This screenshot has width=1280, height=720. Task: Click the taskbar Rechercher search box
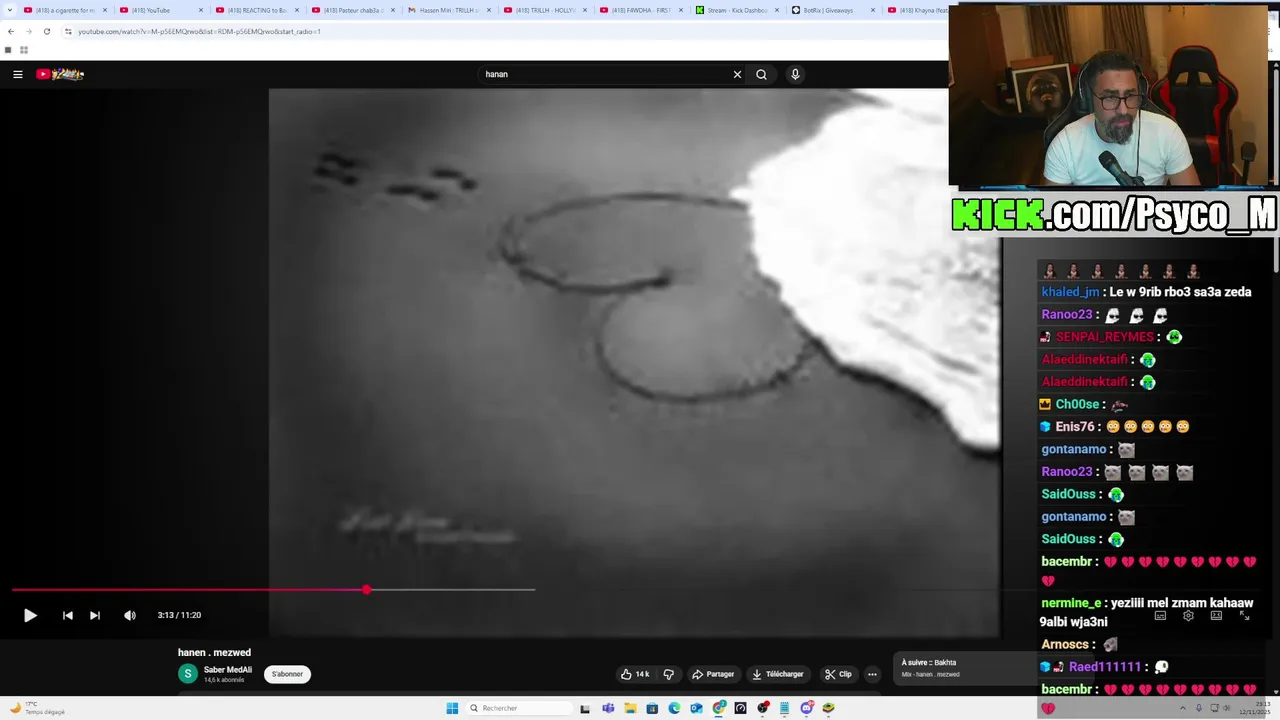click(x=518, y=708)
